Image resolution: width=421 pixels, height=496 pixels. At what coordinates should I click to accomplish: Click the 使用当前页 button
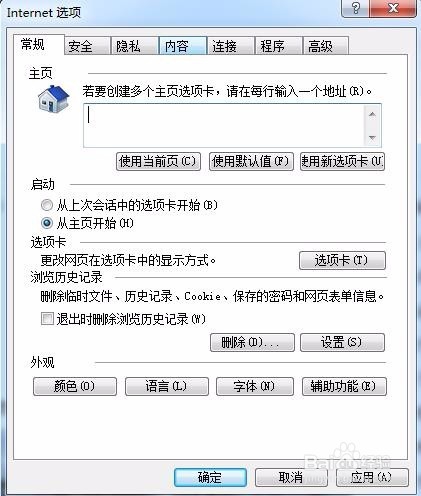pyautogui.click(x=158, y=162)
